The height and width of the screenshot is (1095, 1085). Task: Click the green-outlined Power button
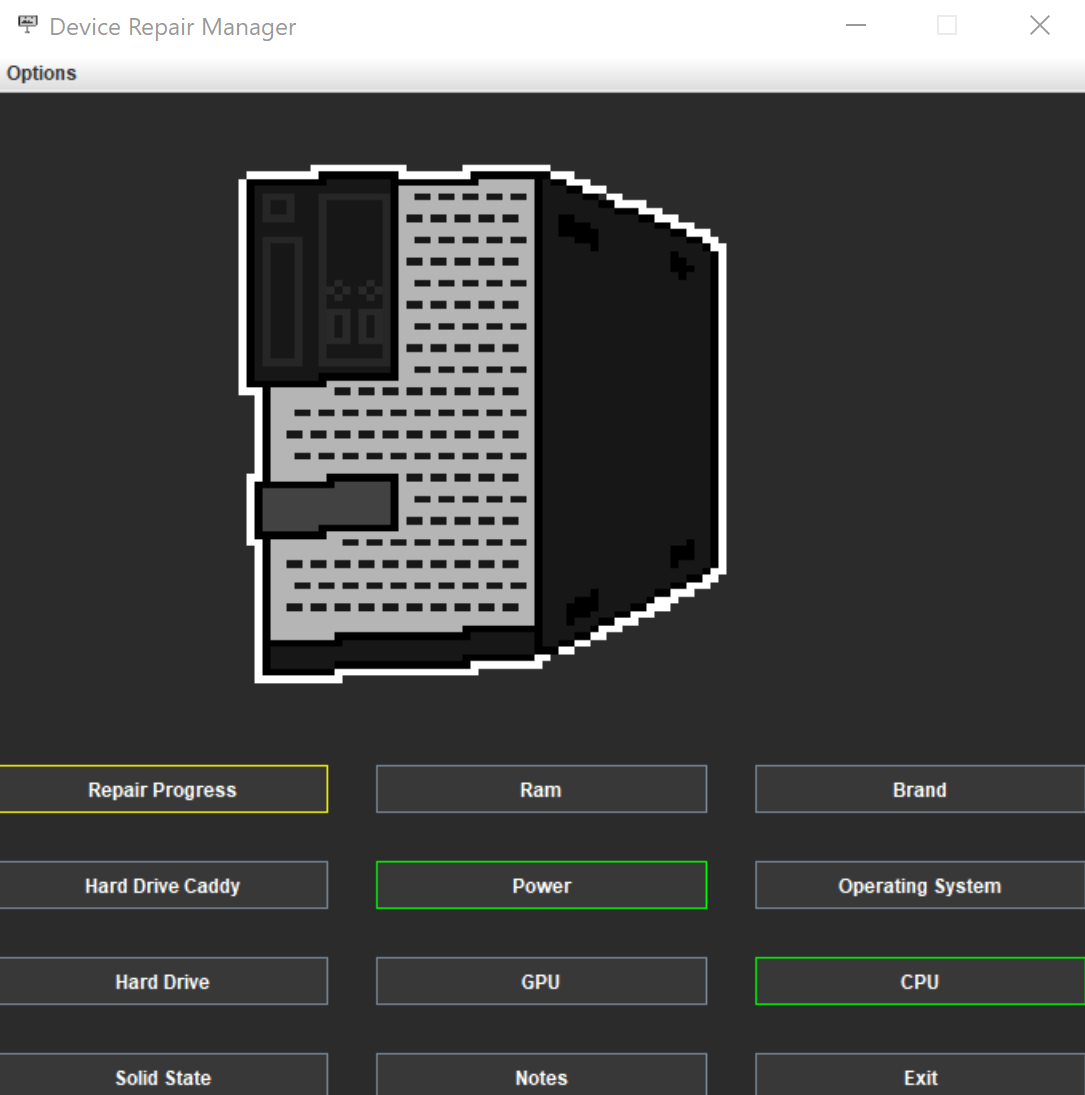coord(541,885)
